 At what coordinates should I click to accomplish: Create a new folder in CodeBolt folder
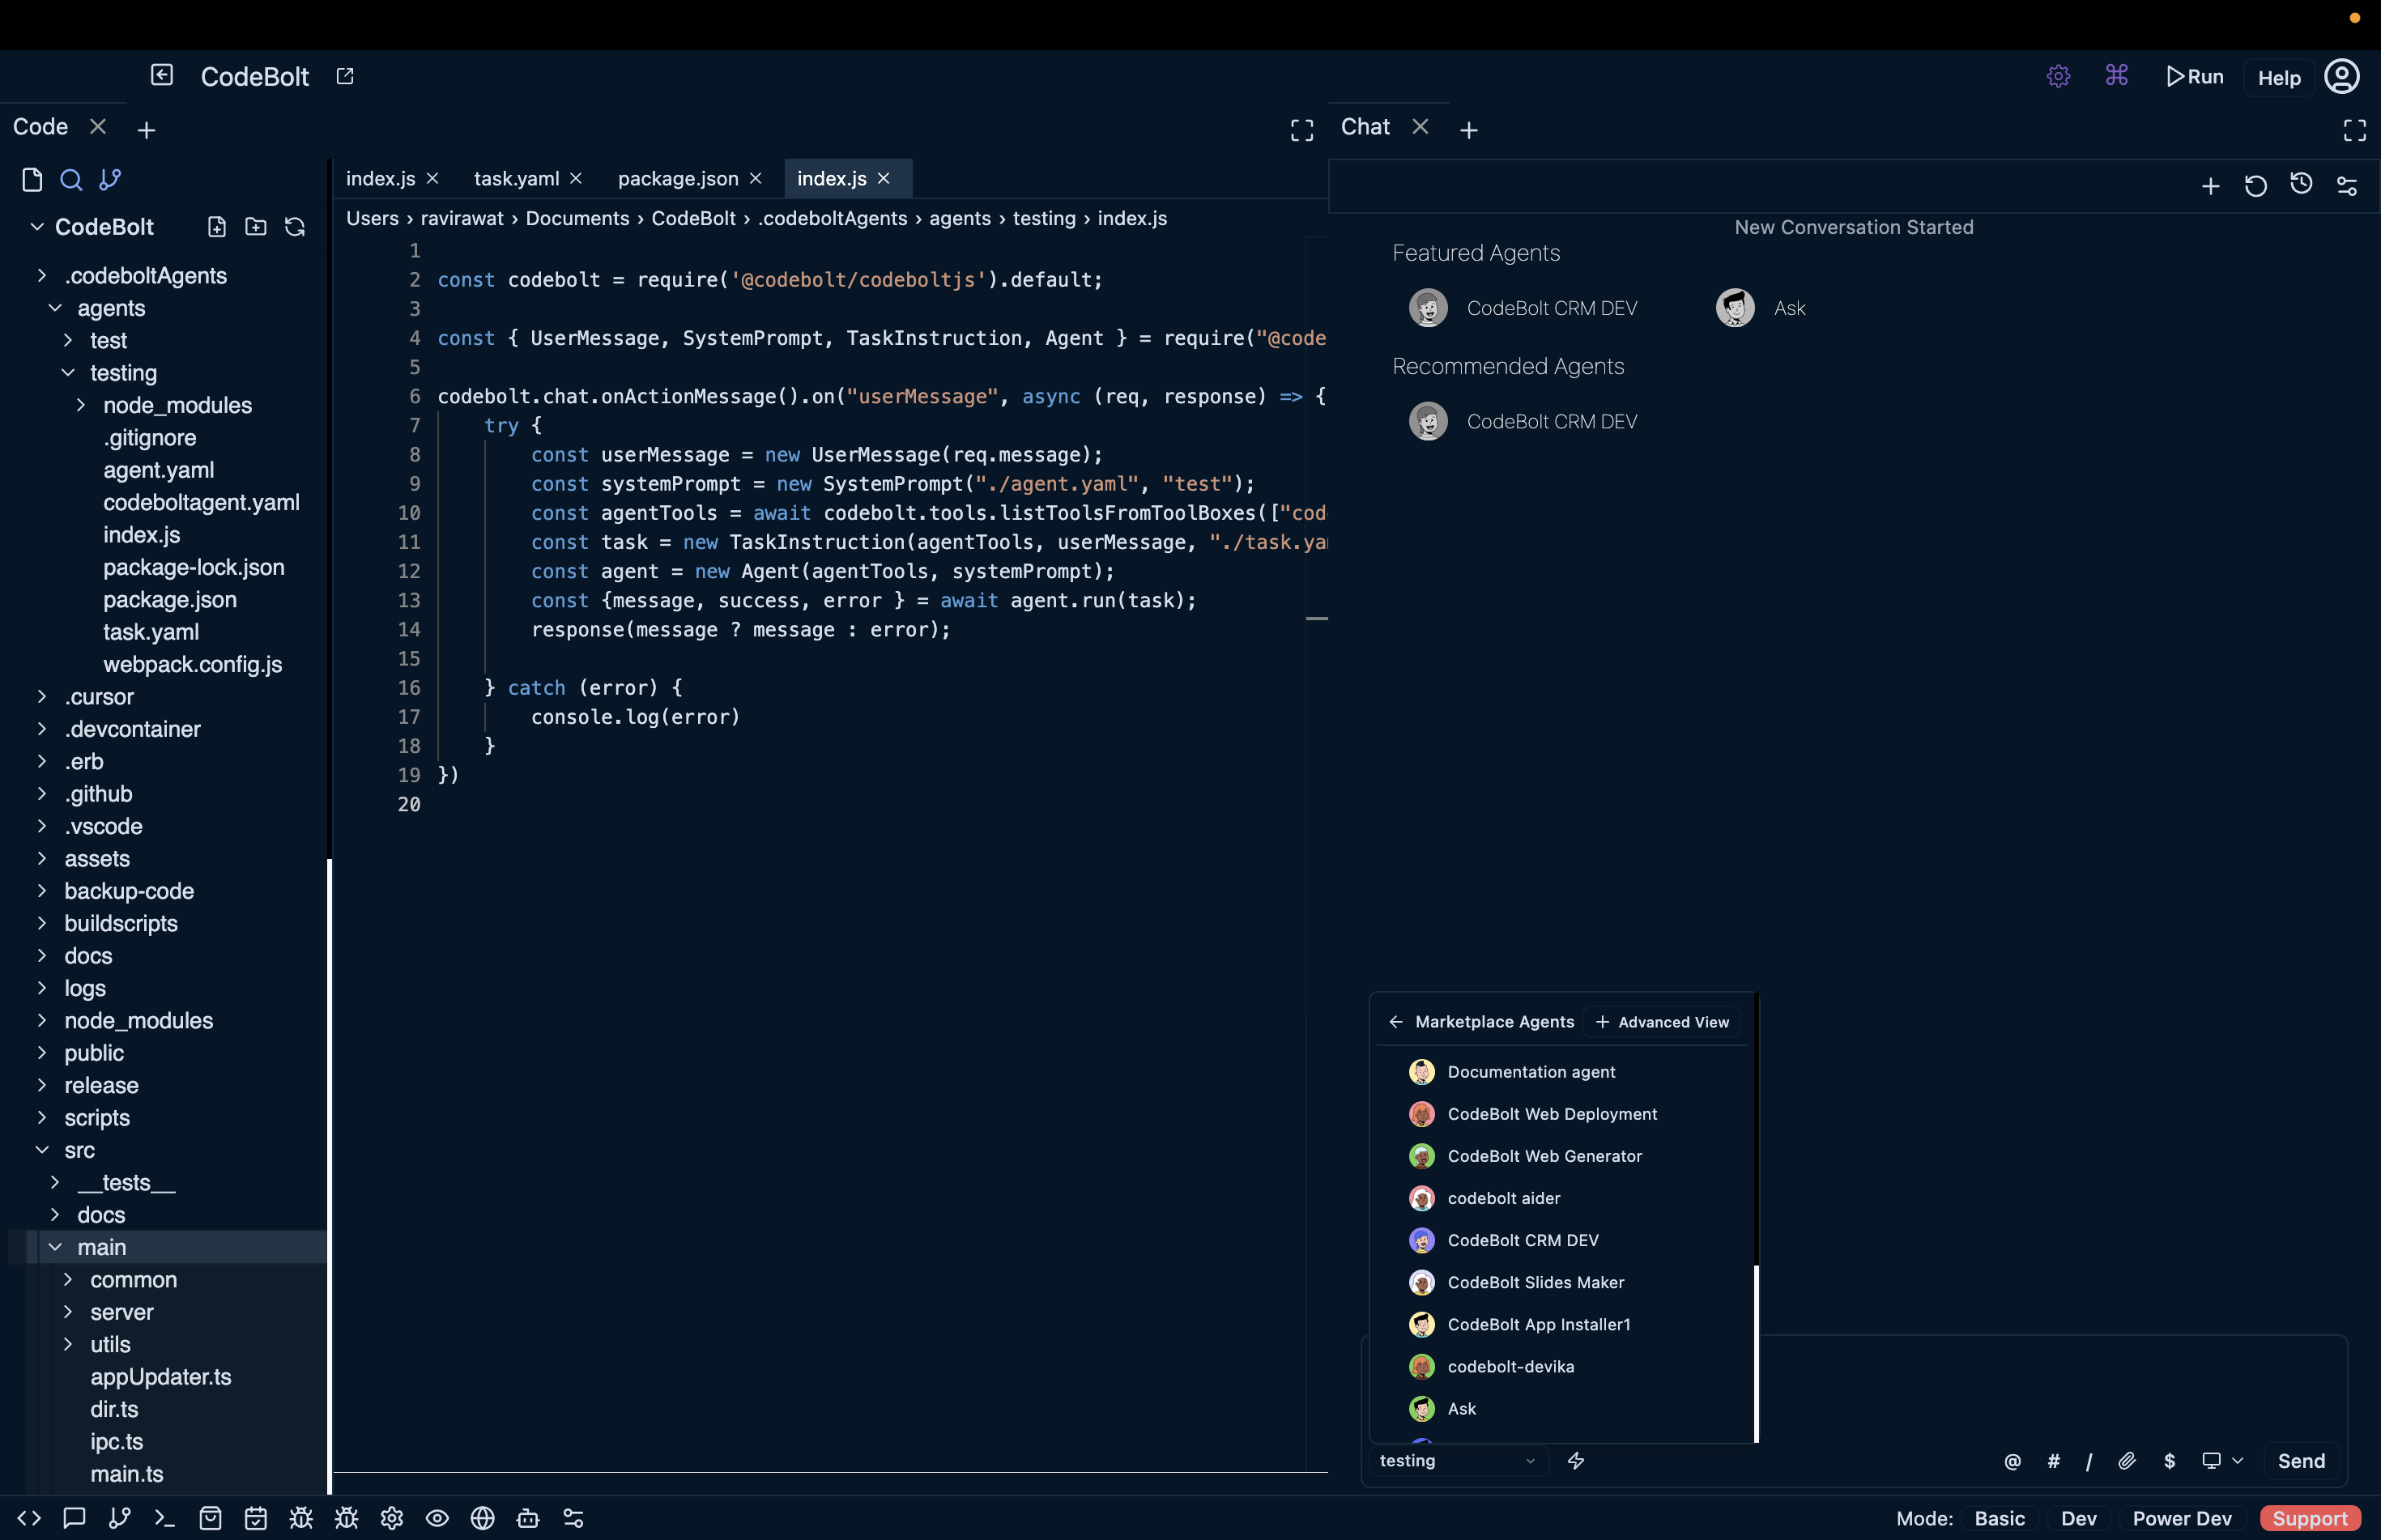[256, 227]
